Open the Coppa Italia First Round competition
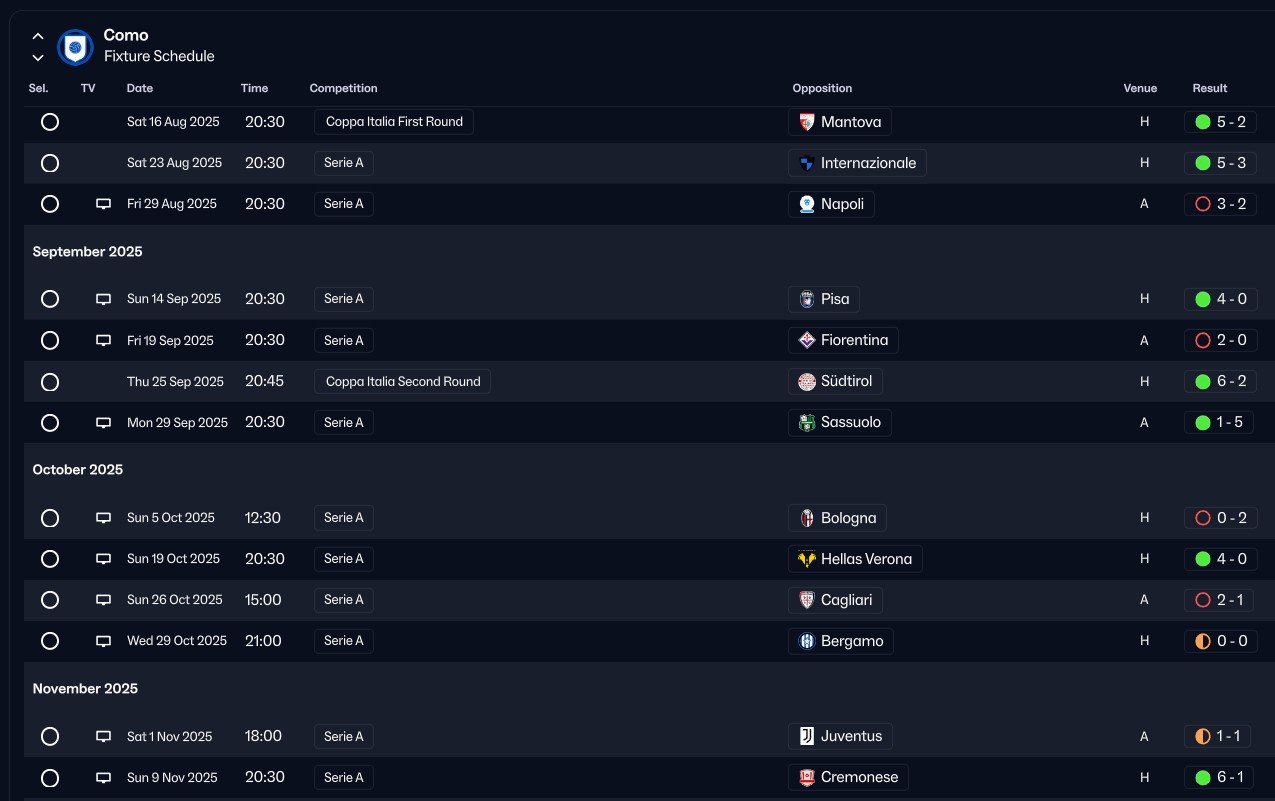Image resolution: width=1275 pixels, height=801 pixels. point(394,122)
